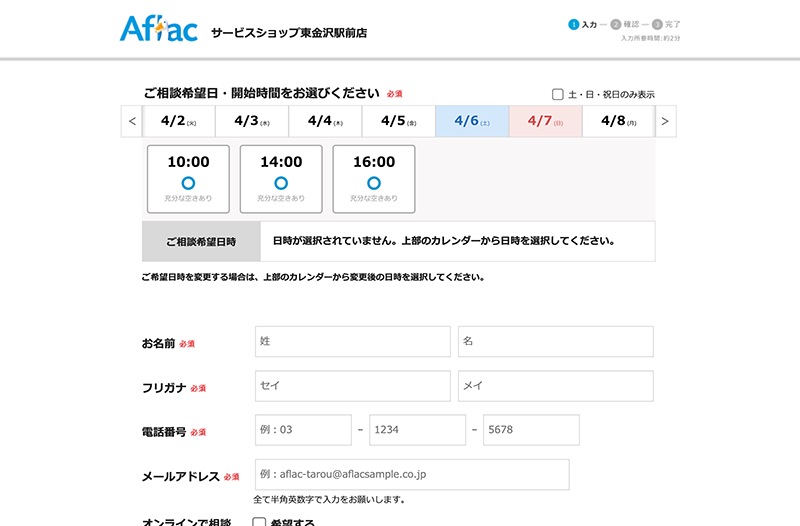
Task: Click the first name (名) field
Action: click(x=555, y=341)
